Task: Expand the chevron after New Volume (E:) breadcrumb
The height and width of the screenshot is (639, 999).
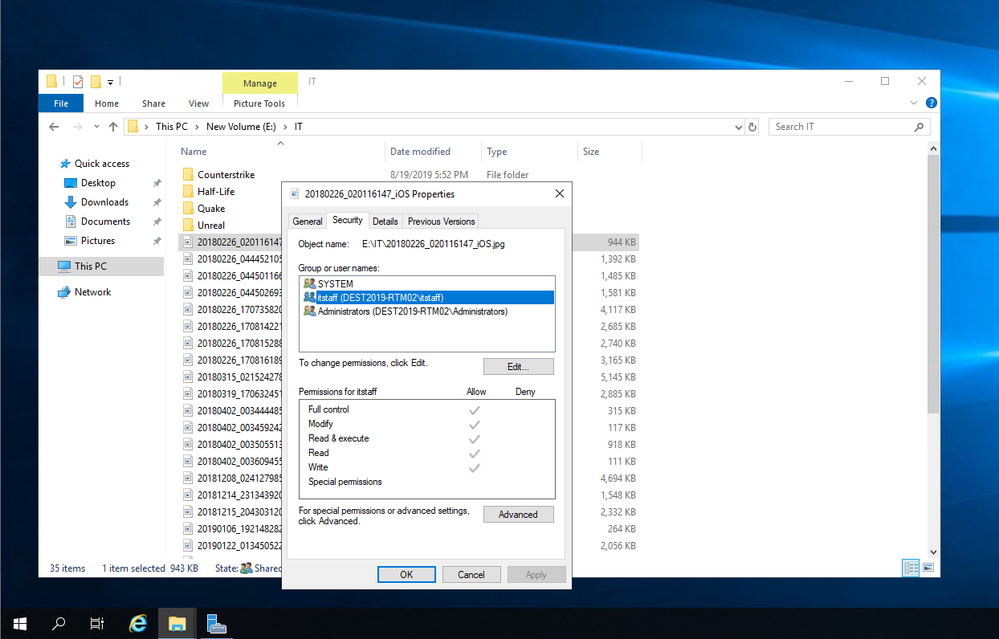Action: tap(285, 127)
